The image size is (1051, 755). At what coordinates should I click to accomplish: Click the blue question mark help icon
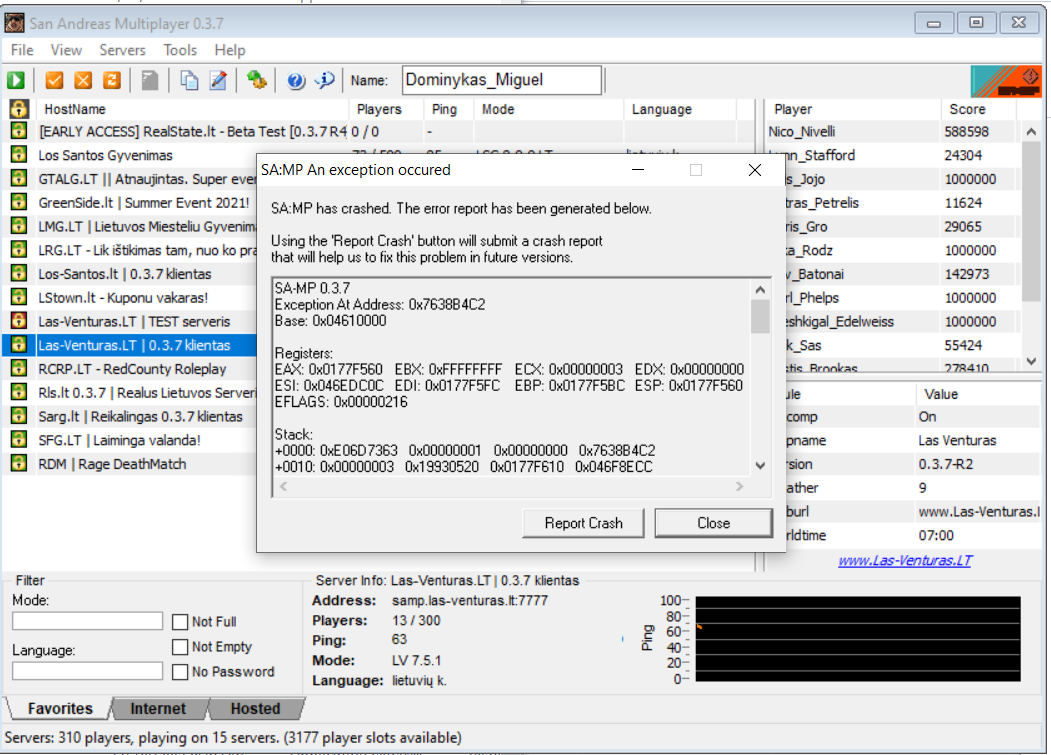tap(296, 80)
